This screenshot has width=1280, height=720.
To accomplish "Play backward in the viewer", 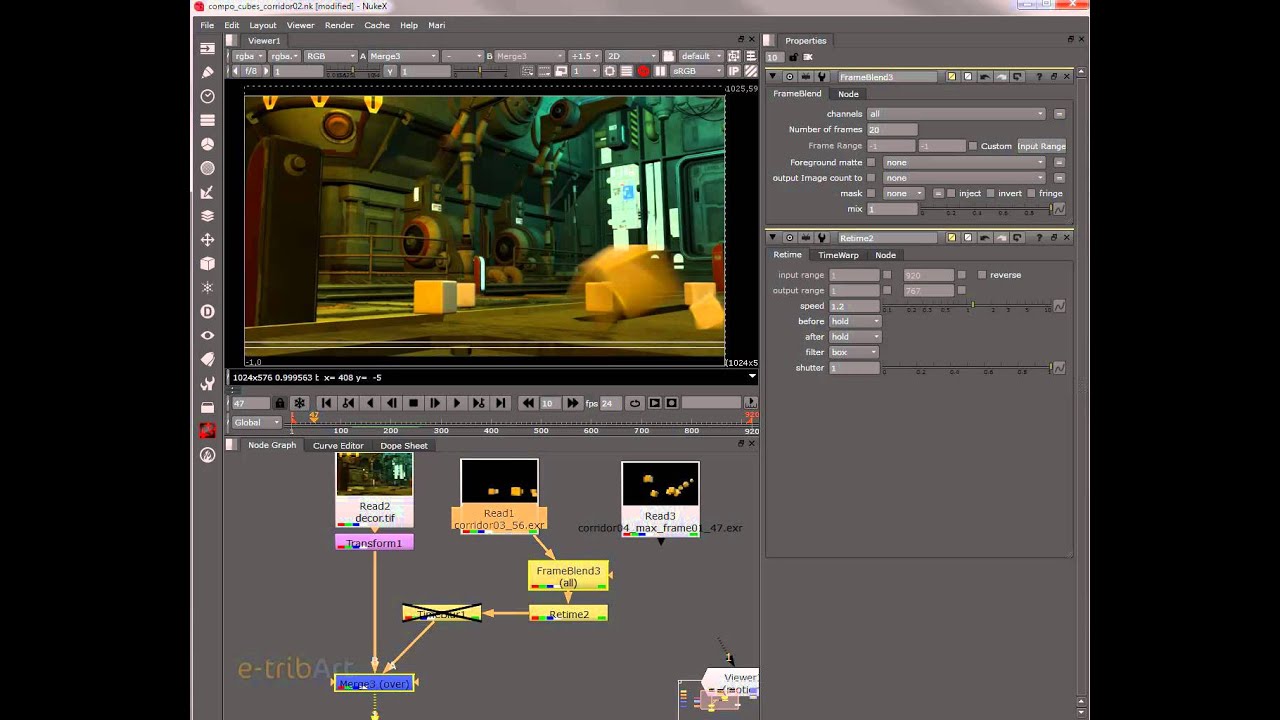I will [370, 403].
